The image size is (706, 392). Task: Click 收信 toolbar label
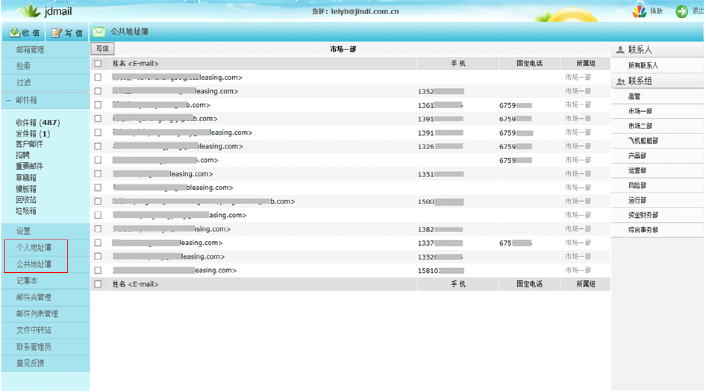(x=31, y=33)
